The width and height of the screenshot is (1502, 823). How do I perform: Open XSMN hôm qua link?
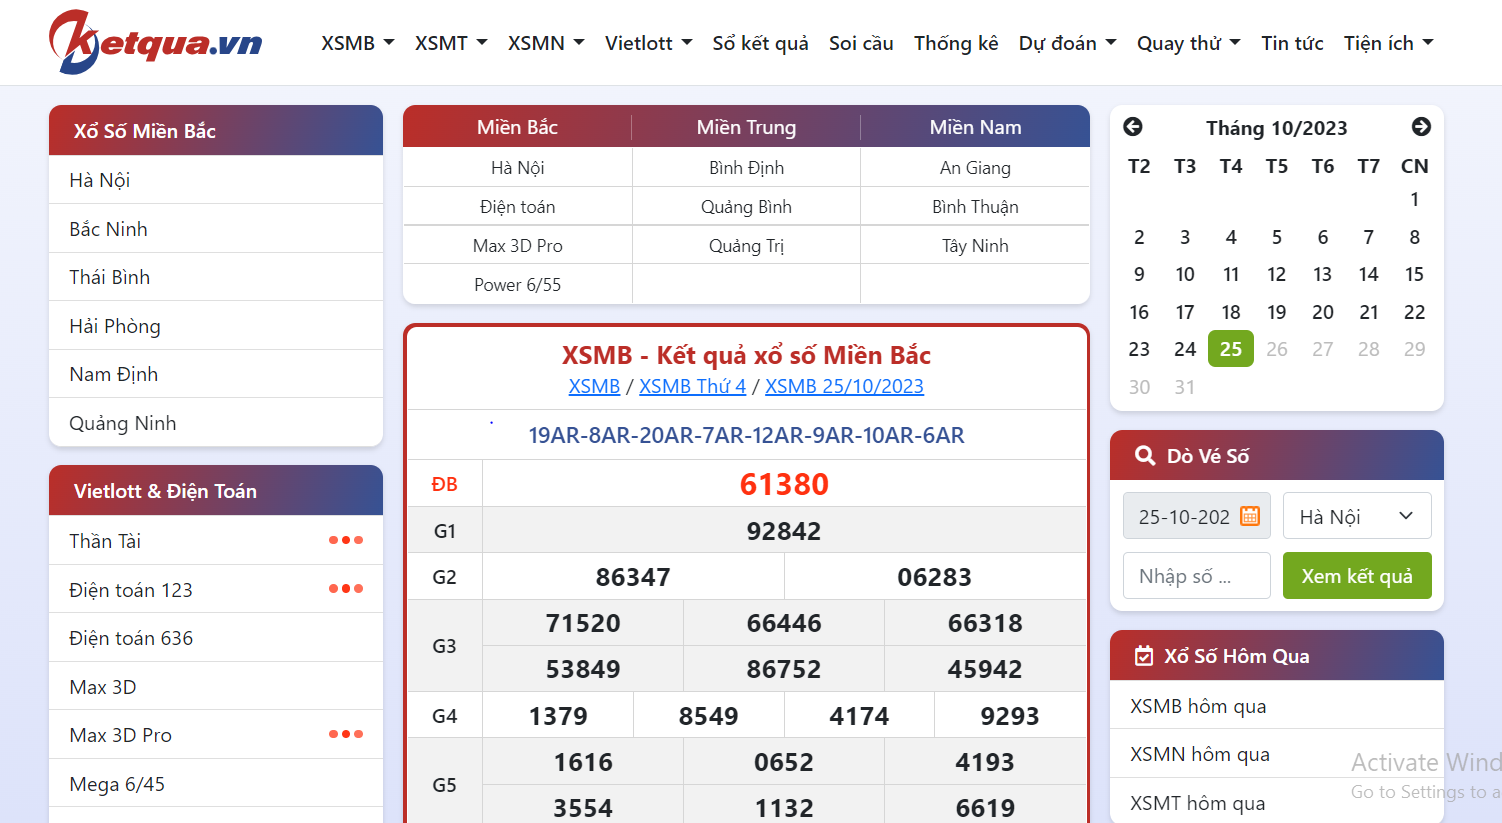pyautogui.click(x=1200, y=754)
